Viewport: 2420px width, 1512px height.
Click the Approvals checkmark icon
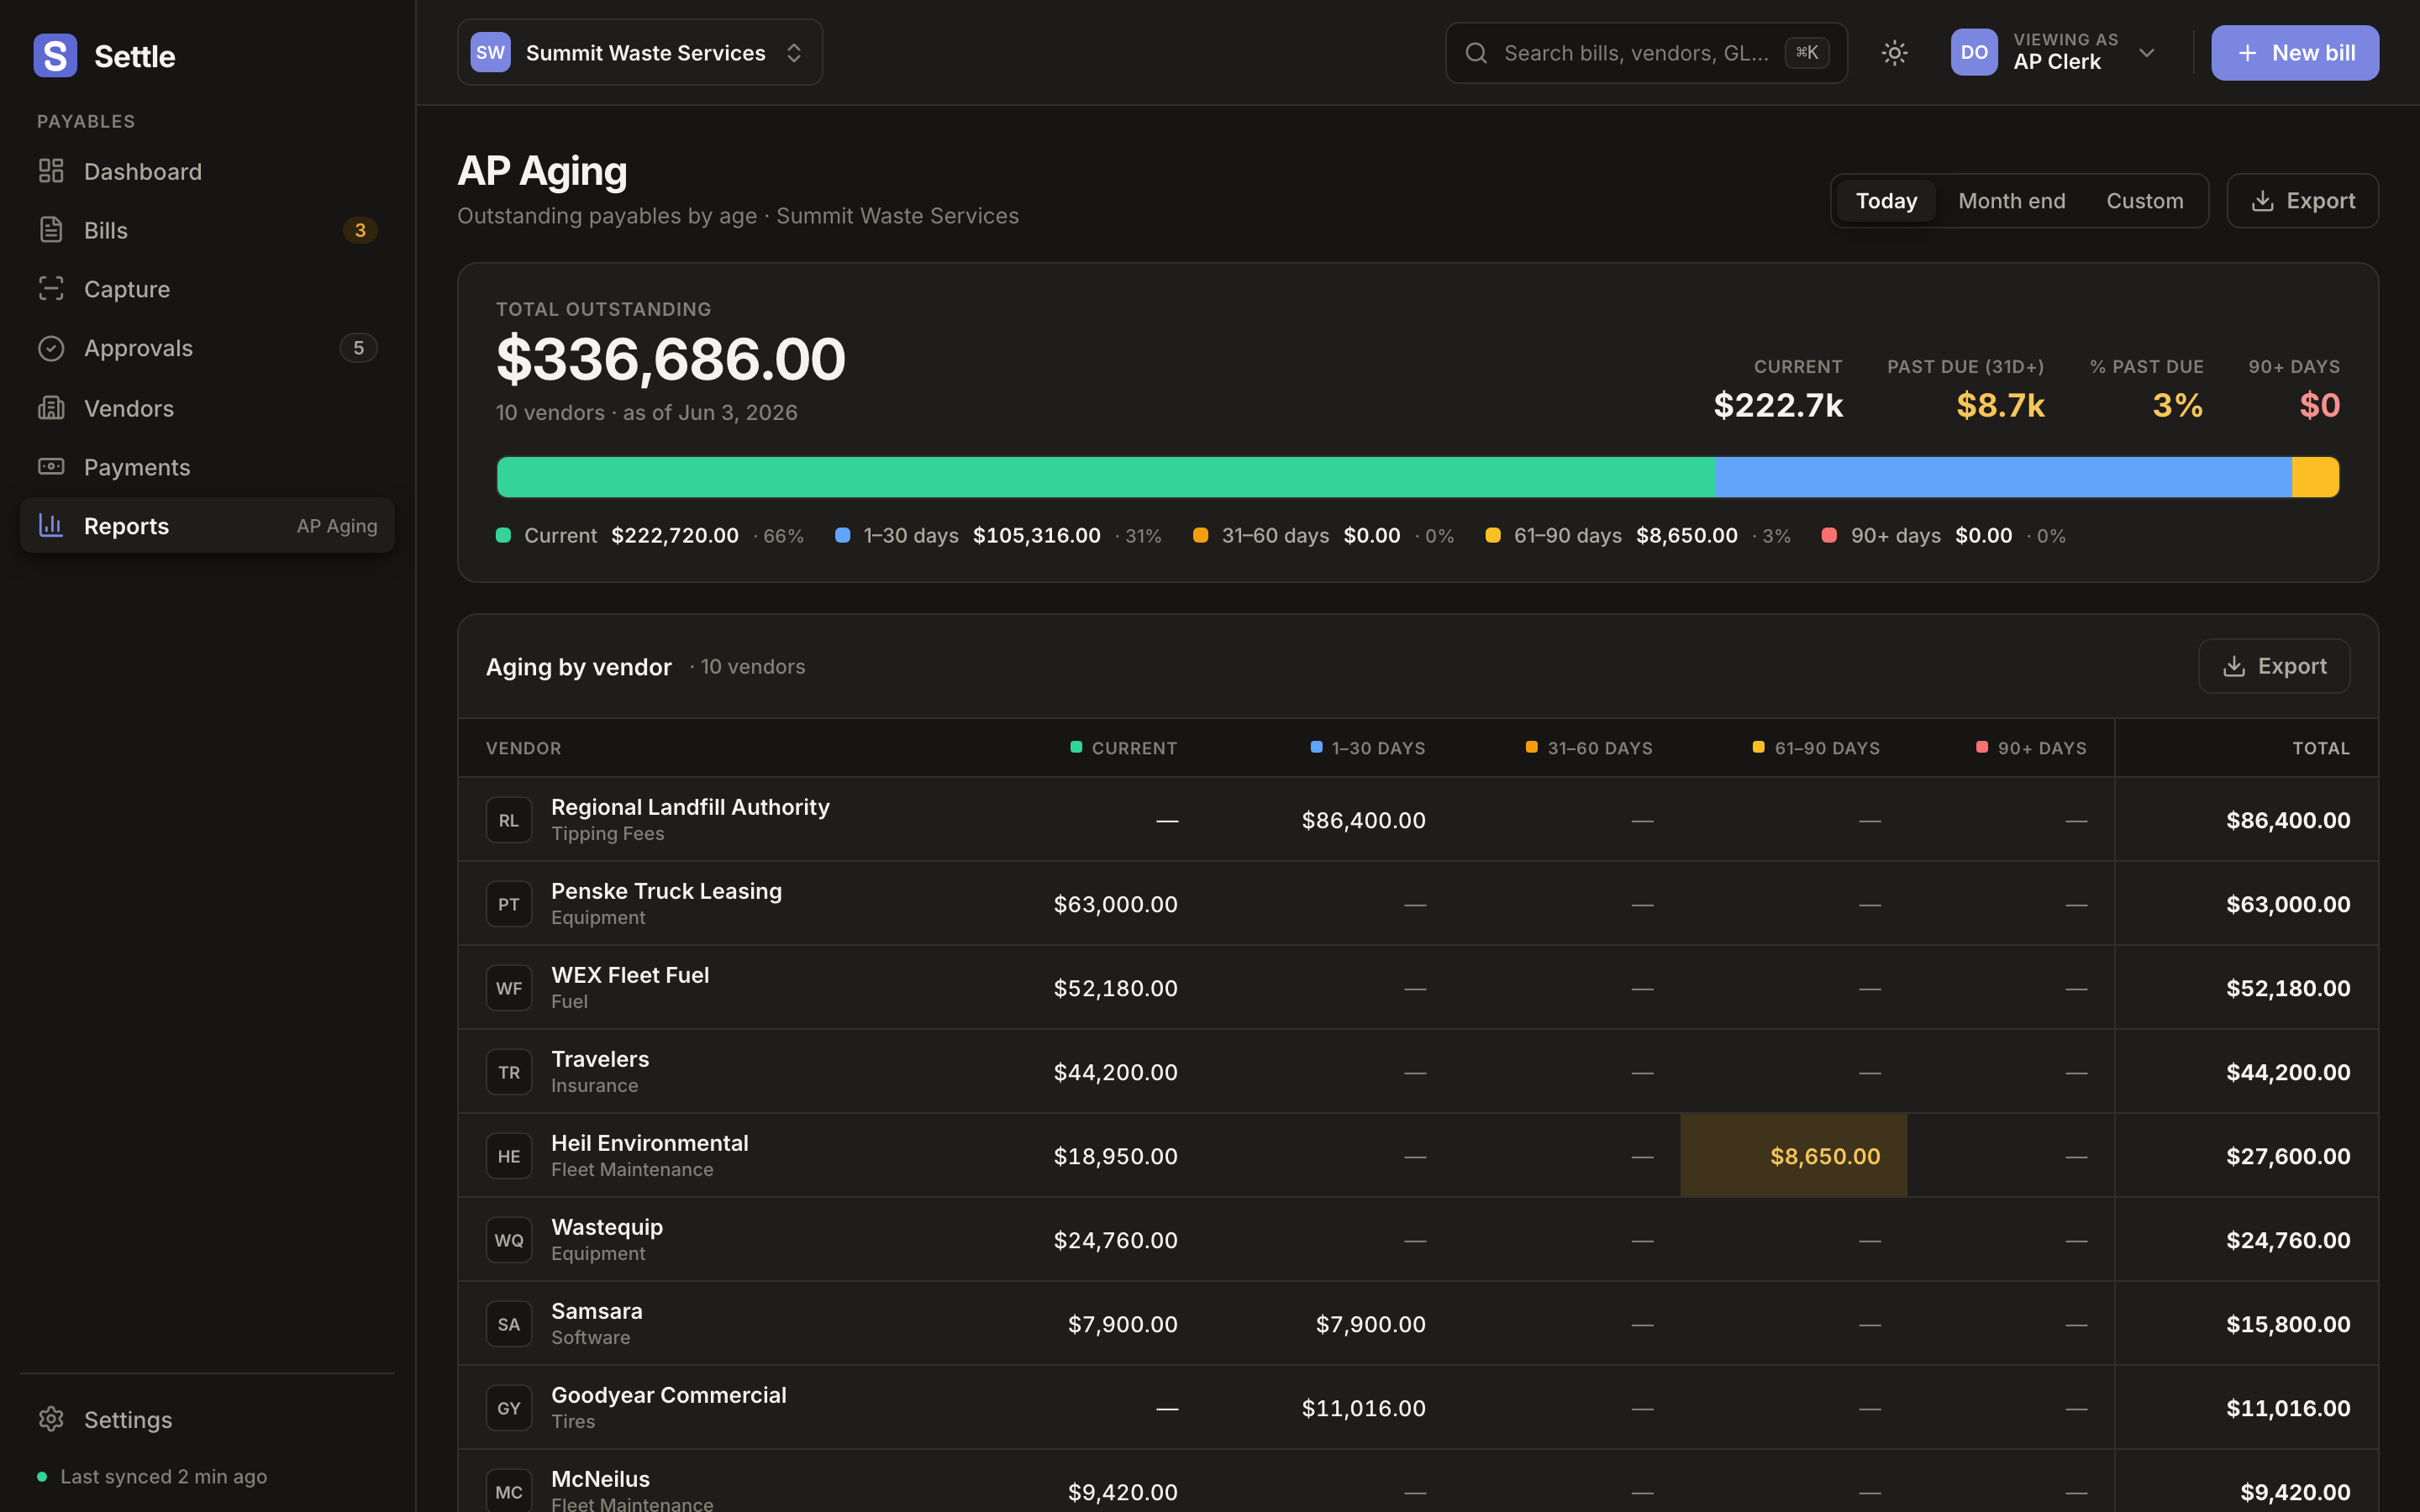[x=51, y=348]
